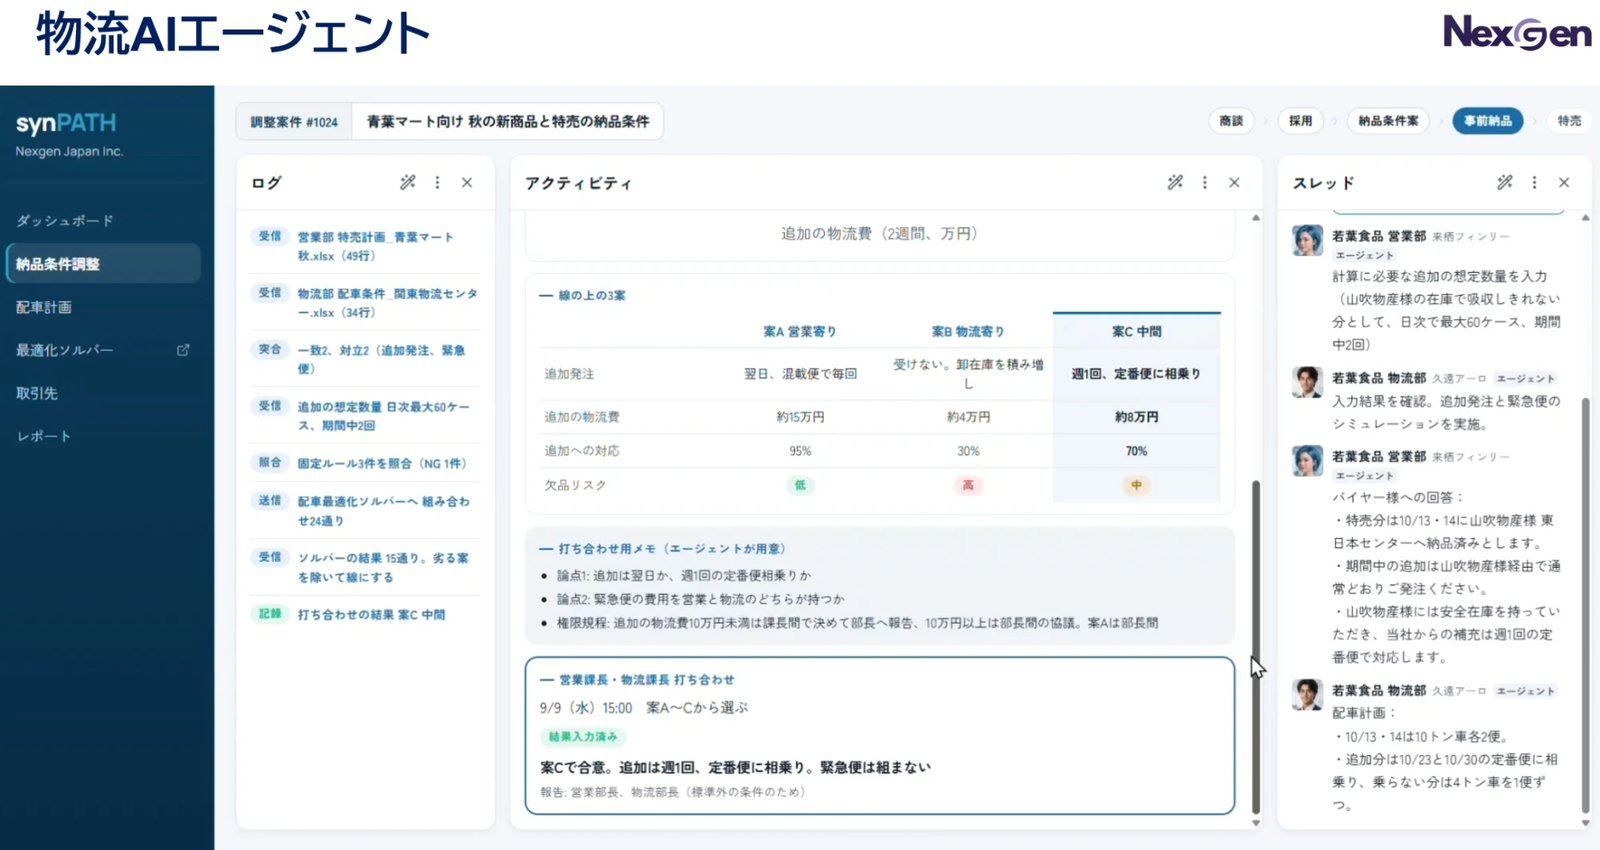Open the three-dot menu in スレッド panel

pyautogui.click(x=1535, y=182)
